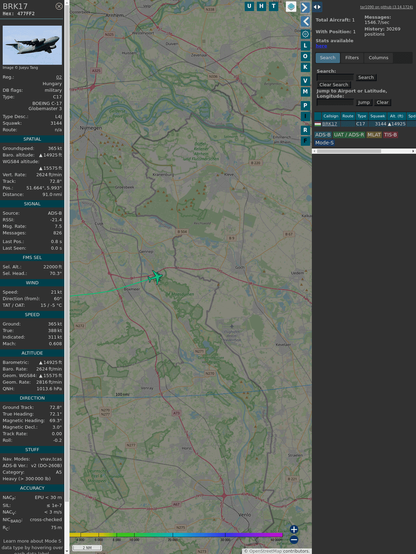Image resolution: width=416 pixels, height=554 pixels.
Task: Click the Jump to airport input field
Action: click(335, 102)
